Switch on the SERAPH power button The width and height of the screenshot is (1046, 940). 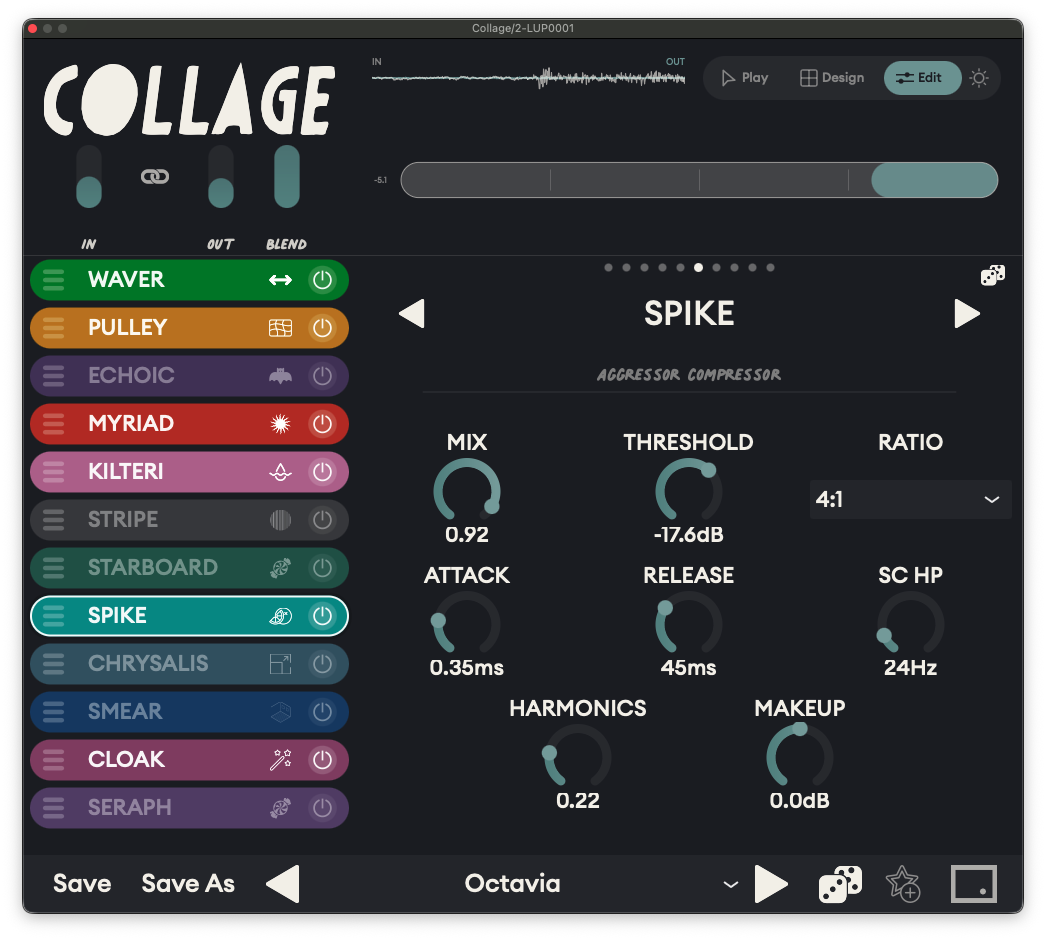[322, 808]
